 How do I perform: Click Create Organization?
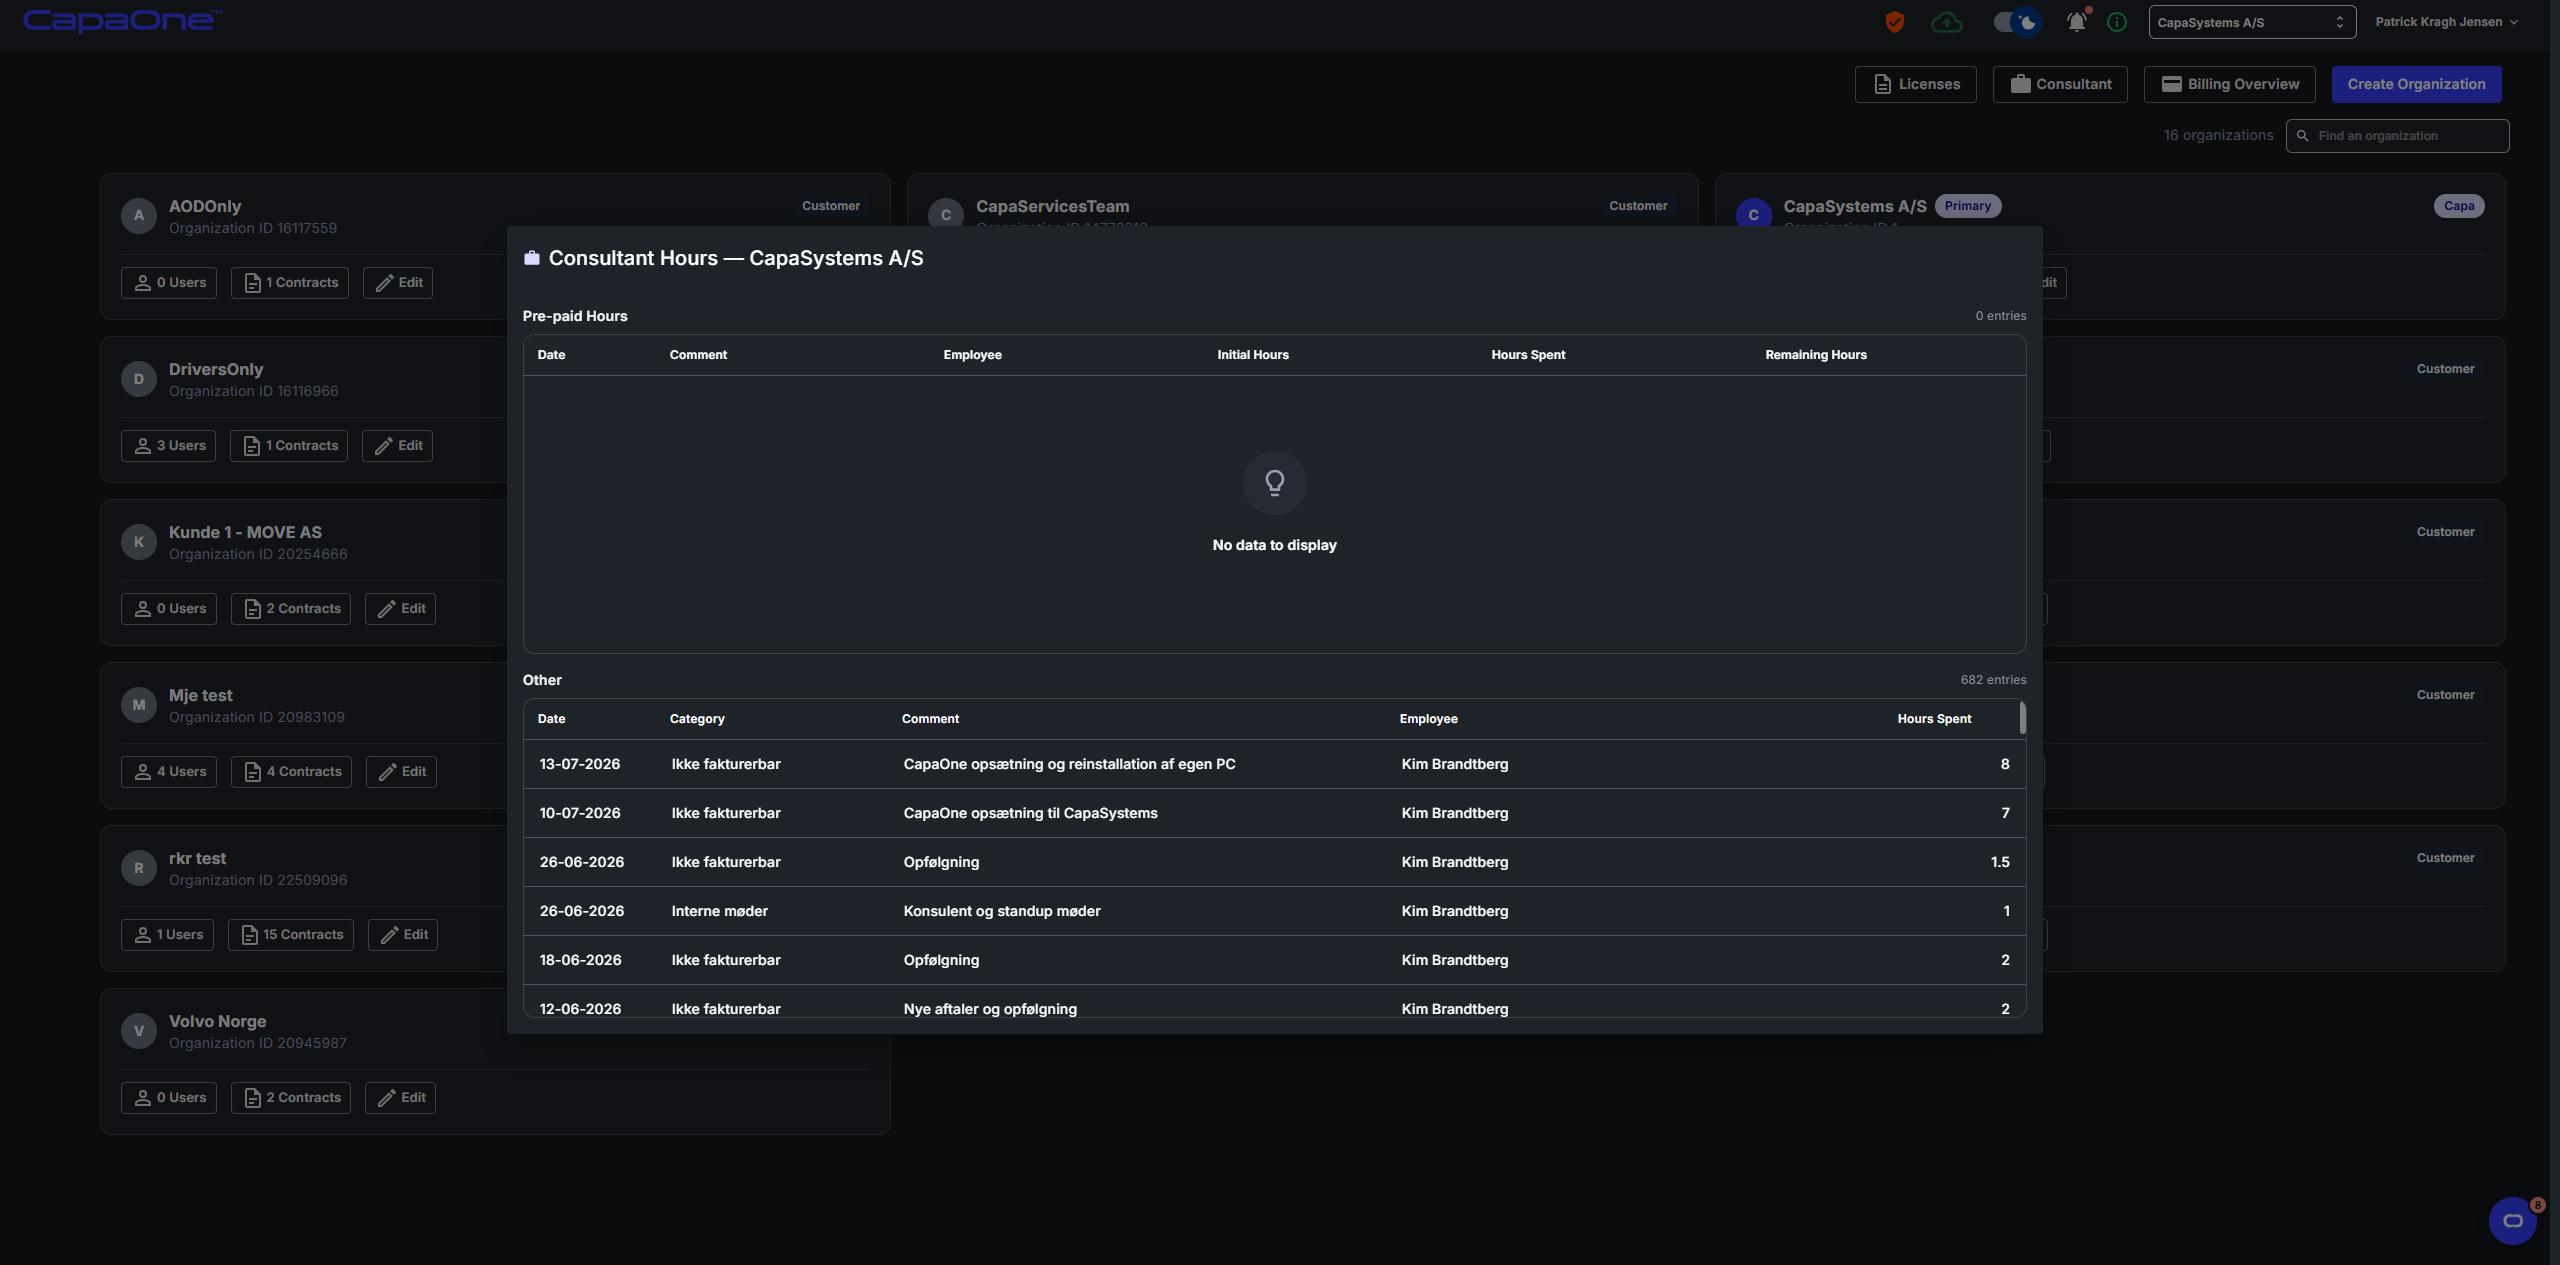[2417, 84]
